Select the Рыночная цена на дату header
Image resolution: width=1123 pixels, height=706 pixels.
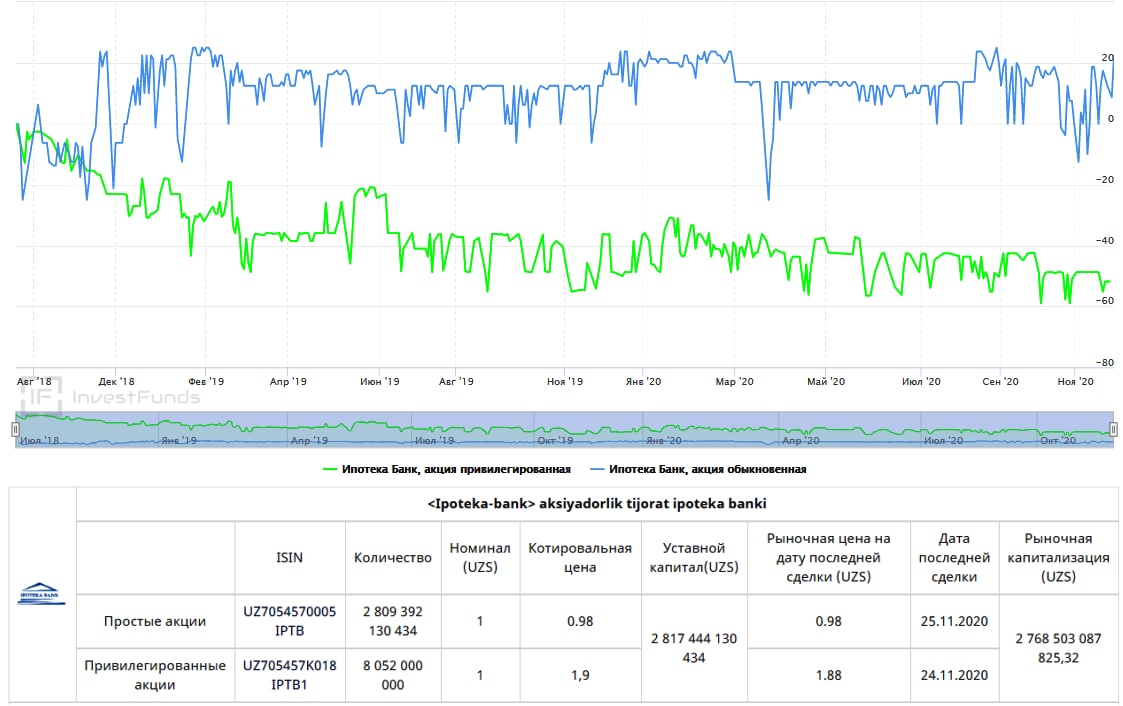click(829, 558)
